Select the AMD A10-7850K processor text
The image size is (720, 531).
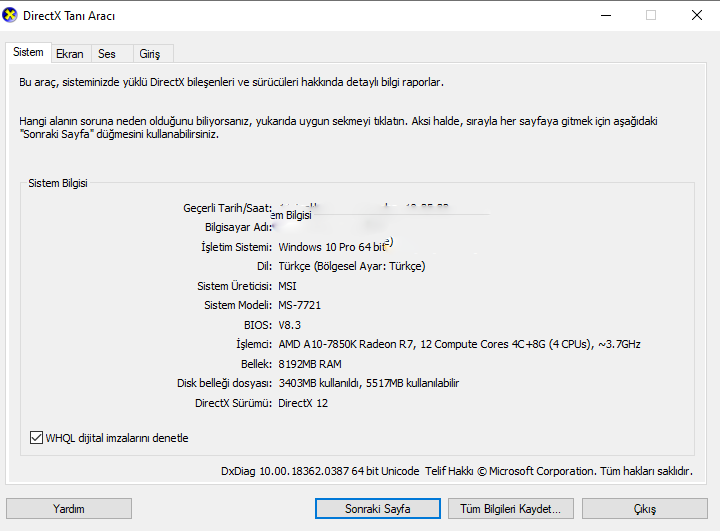pos(459,345)
